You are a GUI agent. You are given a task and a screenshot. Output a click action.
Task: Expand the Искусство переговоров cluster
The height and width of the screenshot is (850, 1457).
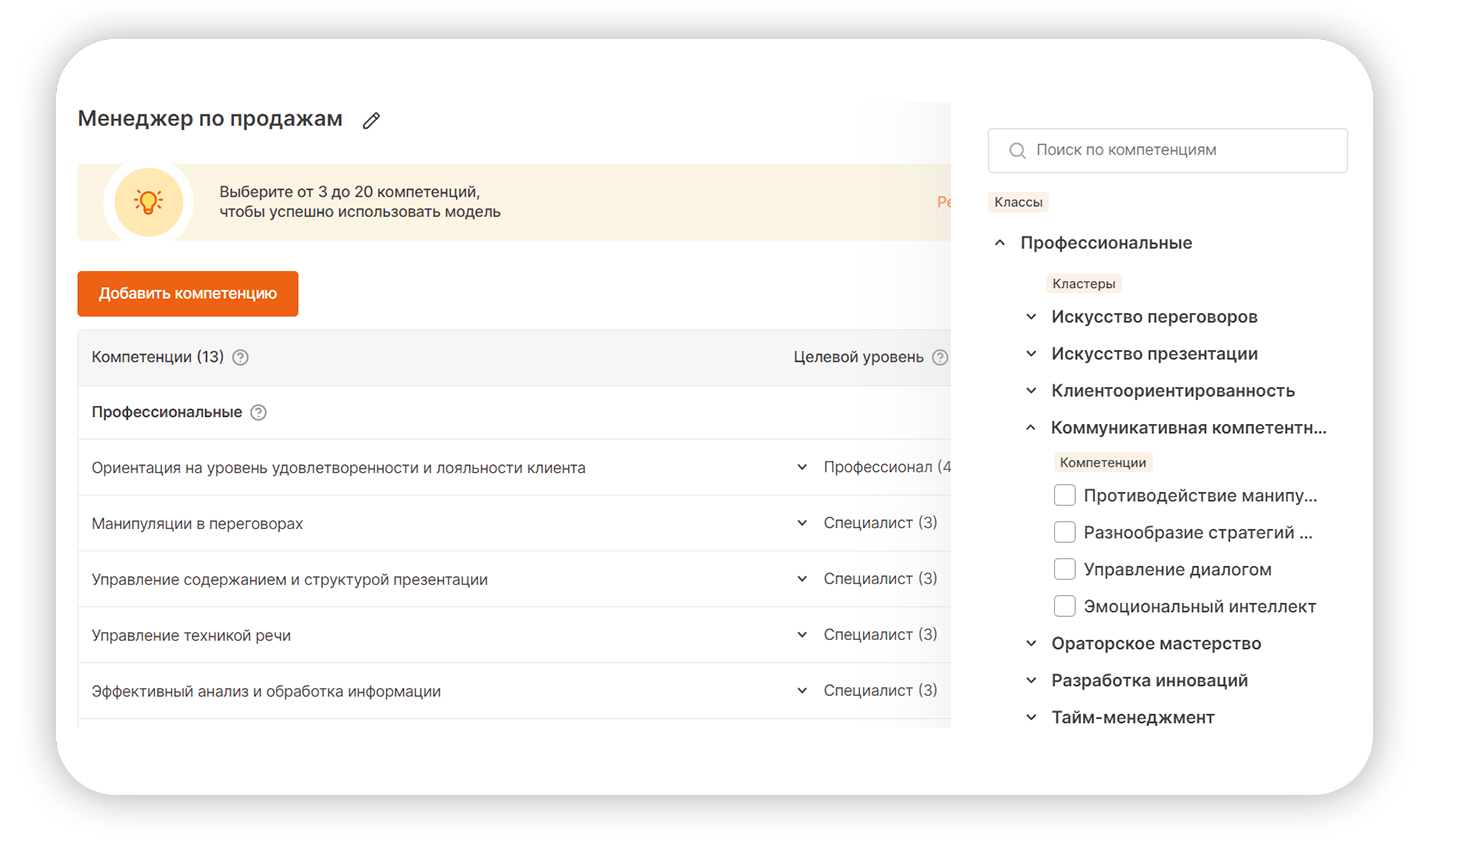1031,317
